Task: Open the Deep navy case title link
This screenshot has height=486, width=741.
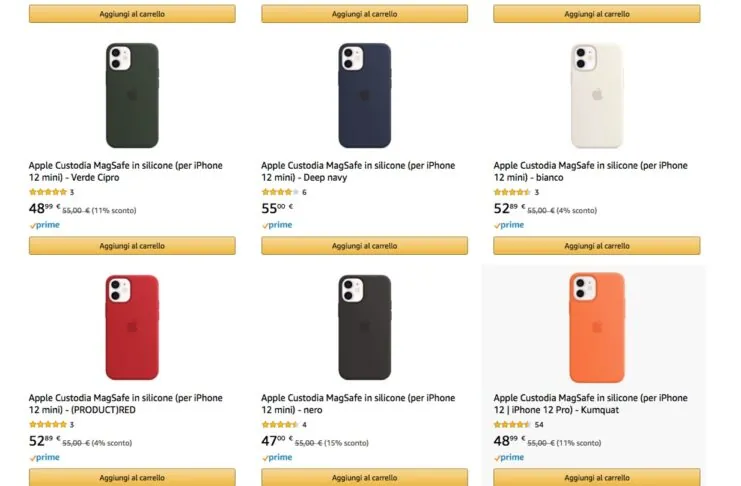Action: click(x=357, y=171)
